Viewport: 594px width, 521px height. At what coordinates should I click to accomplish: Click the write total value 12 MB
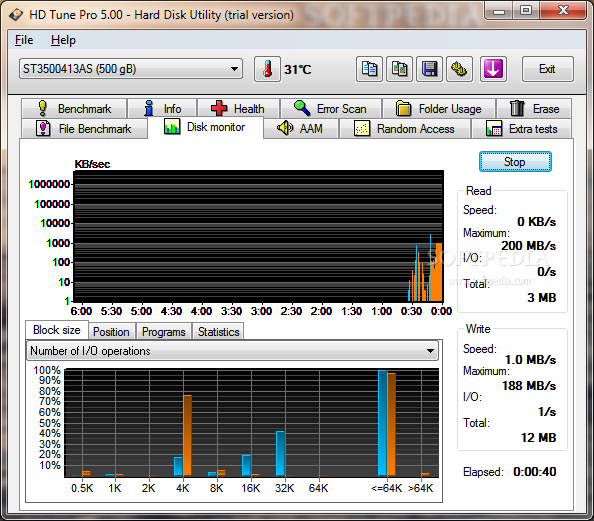click(538, 438)
